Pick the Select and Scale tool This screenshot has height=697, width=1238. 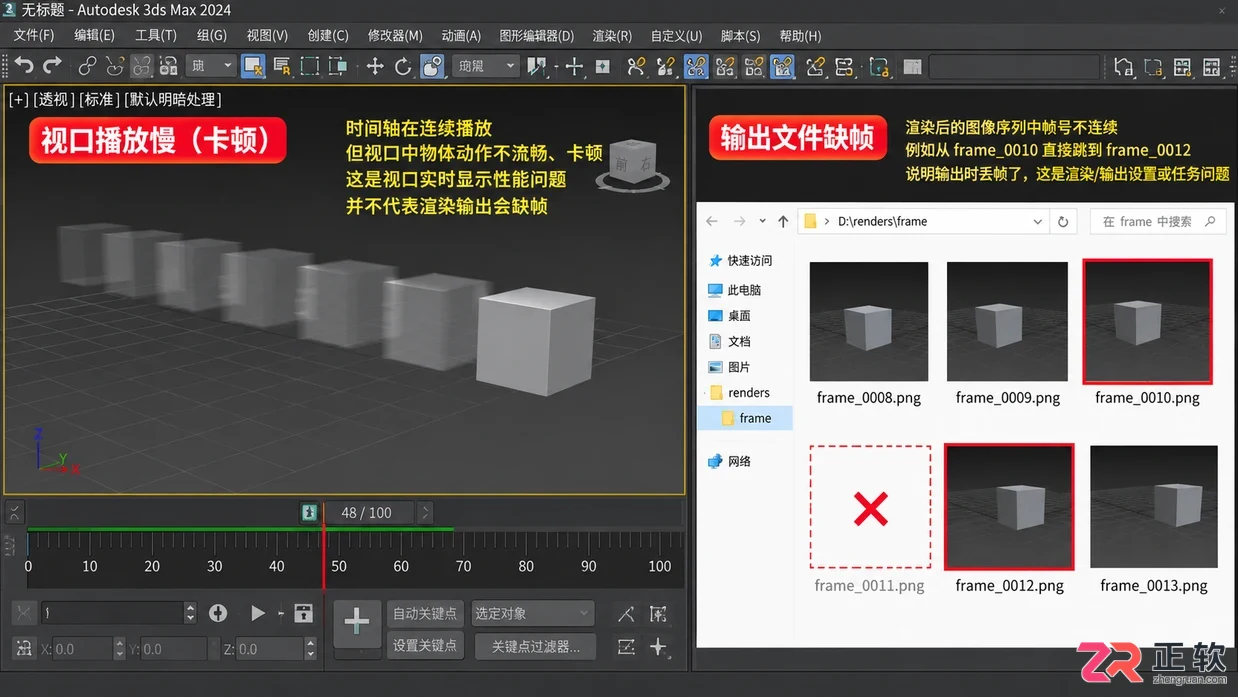[432, 66]
